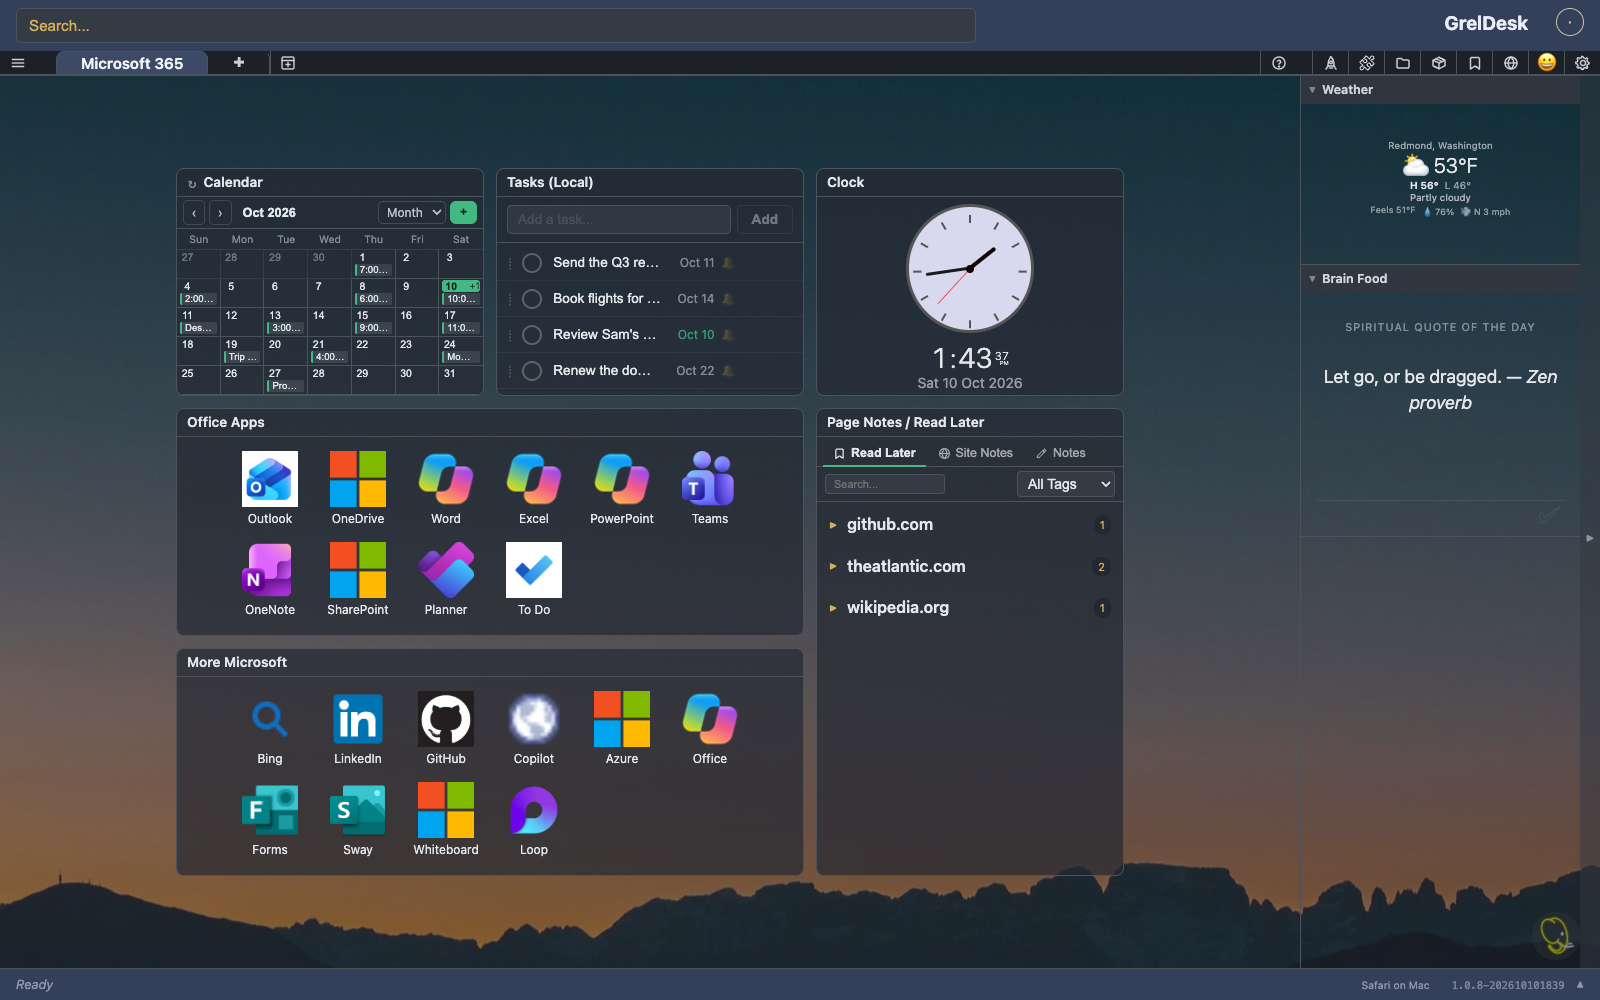This screenshot has height=1000, width=1600.
Task: Open the OneNote app
Action: tap(270, 570)
